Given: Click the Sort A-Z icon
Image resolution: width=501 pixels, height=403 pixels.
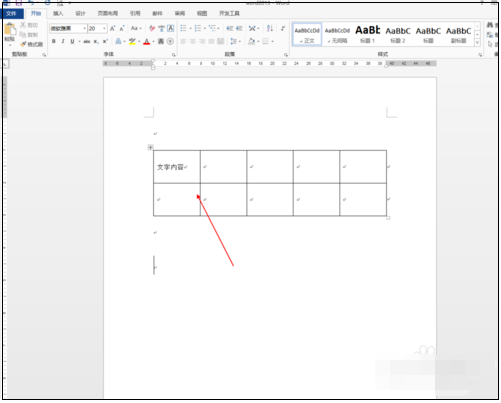Looking at the screenshot, I should (270, 28).
